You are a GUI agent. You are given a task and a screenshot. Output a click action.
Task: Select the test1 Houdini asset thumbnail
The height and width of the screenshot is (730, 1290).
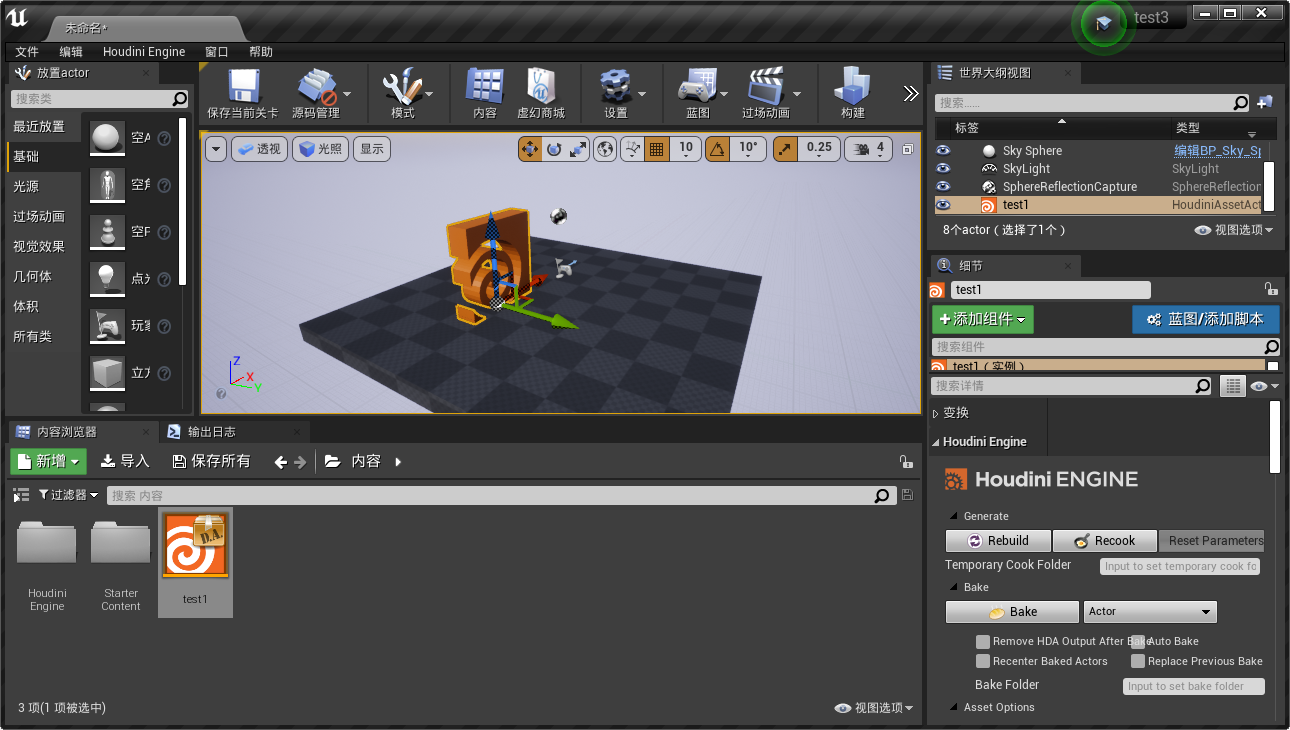195,546
